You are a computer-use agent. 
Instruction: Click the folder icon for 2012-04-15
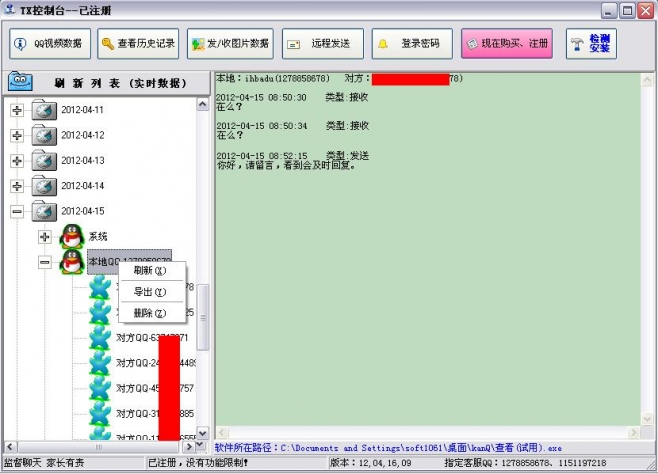[x=44, y=211]
